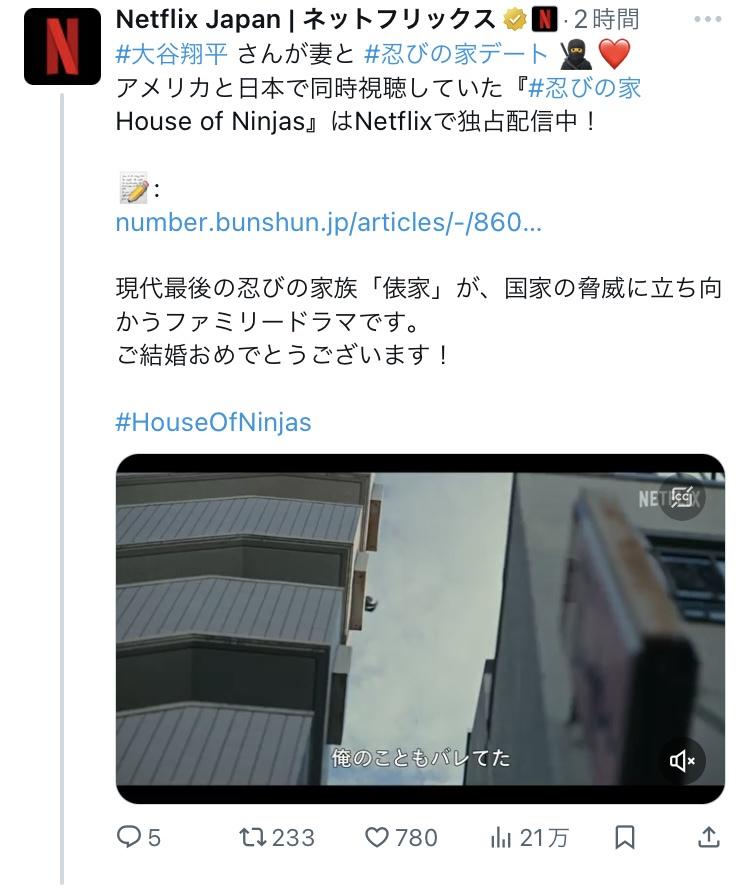Play the House of Ninjas video
Image resolution: width=750 pixels, height=888 pixels.
click(420, 629)
